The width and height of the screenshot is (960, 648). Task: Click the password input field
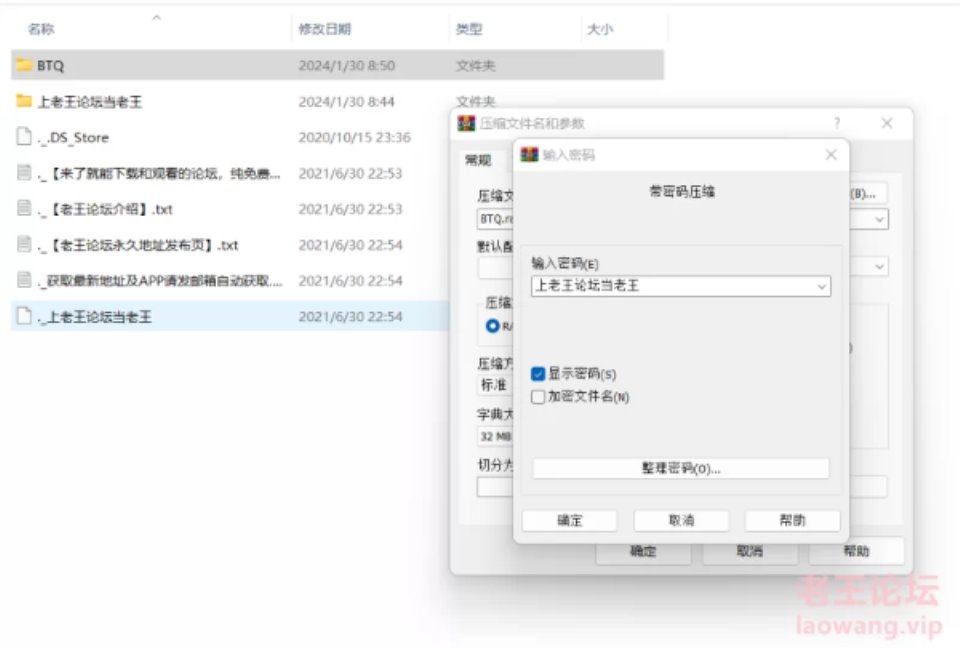click(672, 286)
